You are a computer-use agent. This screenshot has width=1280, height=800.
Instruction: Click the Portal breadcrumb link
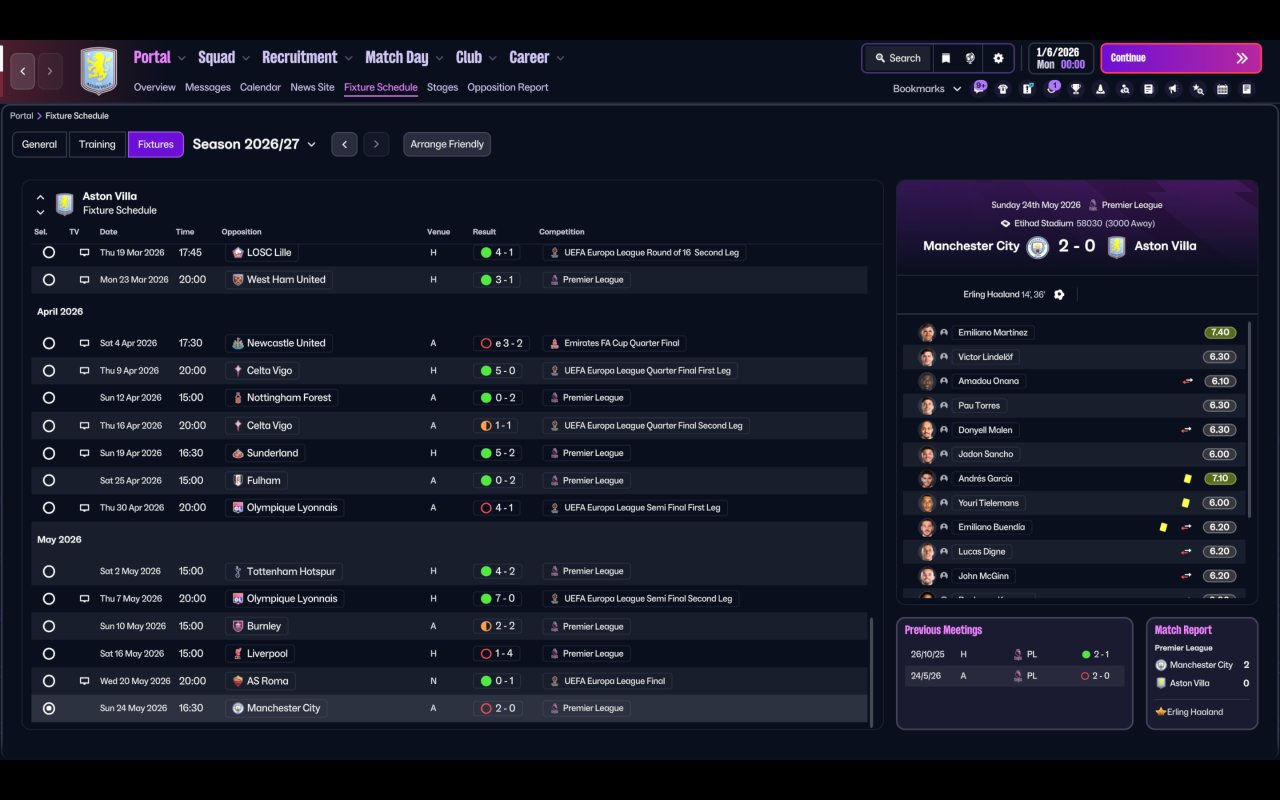[x=21, y=116]
